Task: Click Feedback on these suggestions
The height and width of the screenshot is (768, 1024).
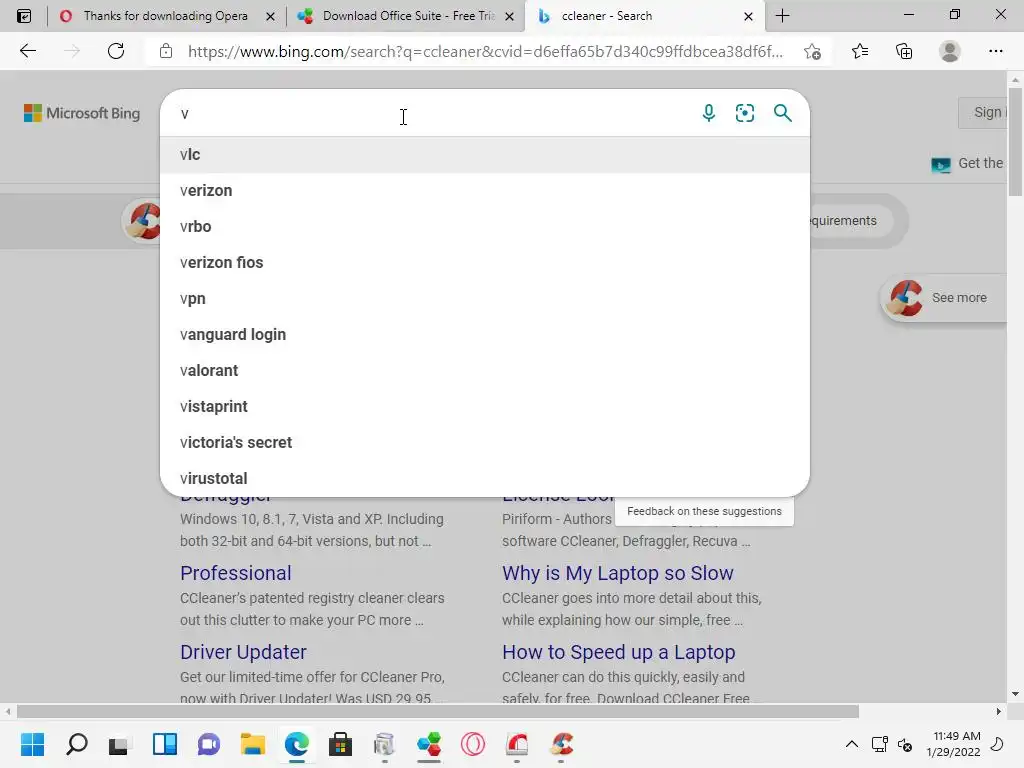Action: 704,511
